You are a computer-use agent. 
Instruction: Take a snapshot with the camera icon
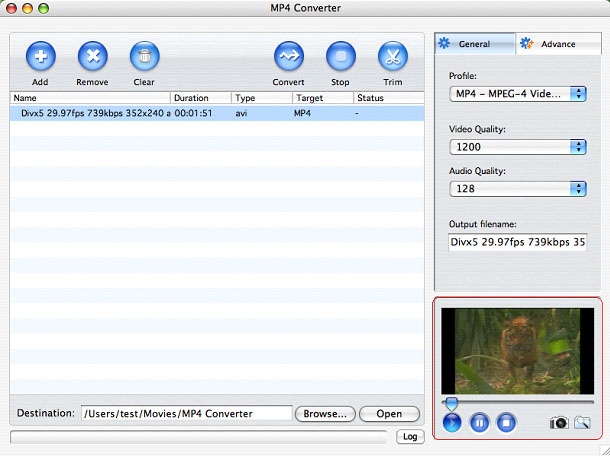pos(559,423)
